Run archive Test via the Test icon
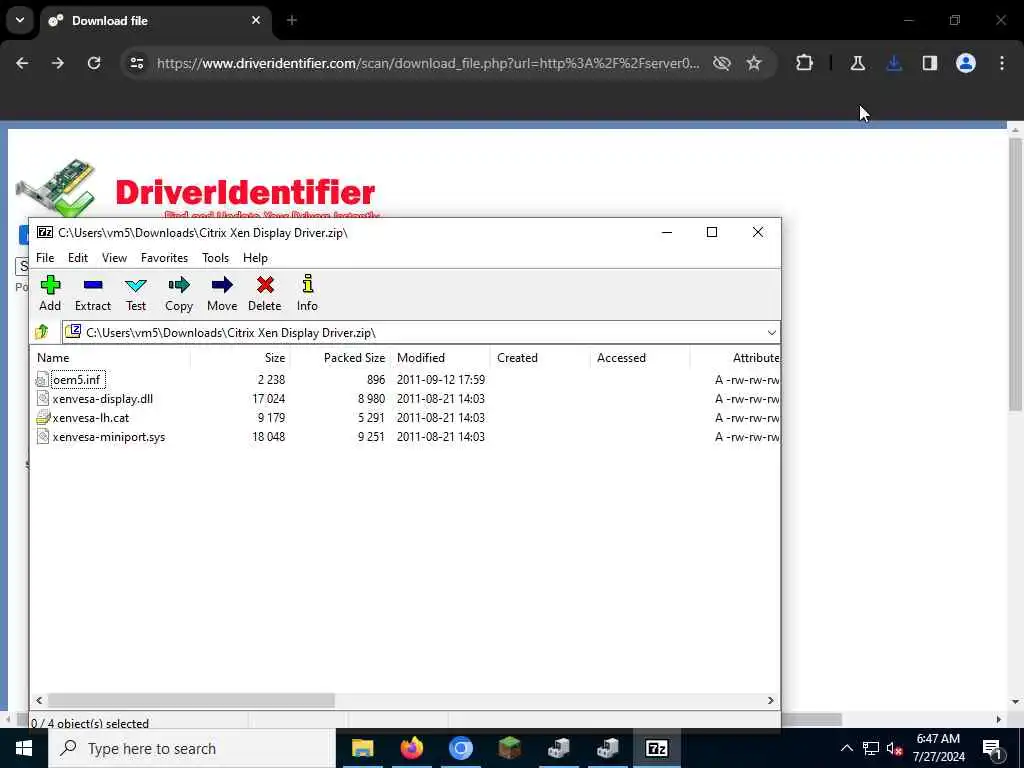The height and width of the screenshot is (768, 1024). pyautogui.click(x=136, y=285)
